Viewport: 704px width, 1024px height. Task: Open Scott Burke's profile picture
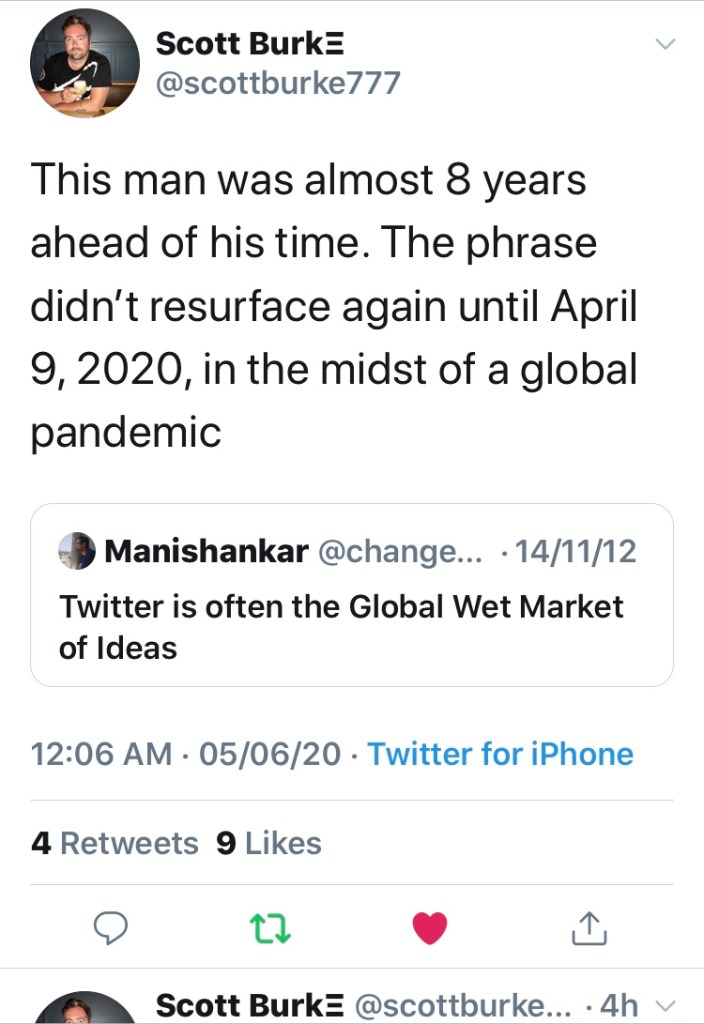(85, 65)
